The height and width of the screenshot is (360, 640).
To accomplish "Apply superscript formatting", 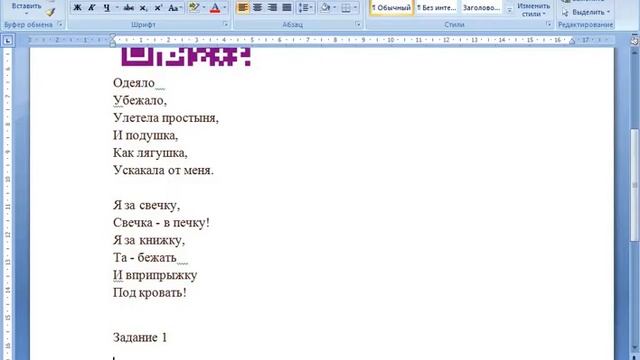I will pyautogui.click(x=158, y=8).
